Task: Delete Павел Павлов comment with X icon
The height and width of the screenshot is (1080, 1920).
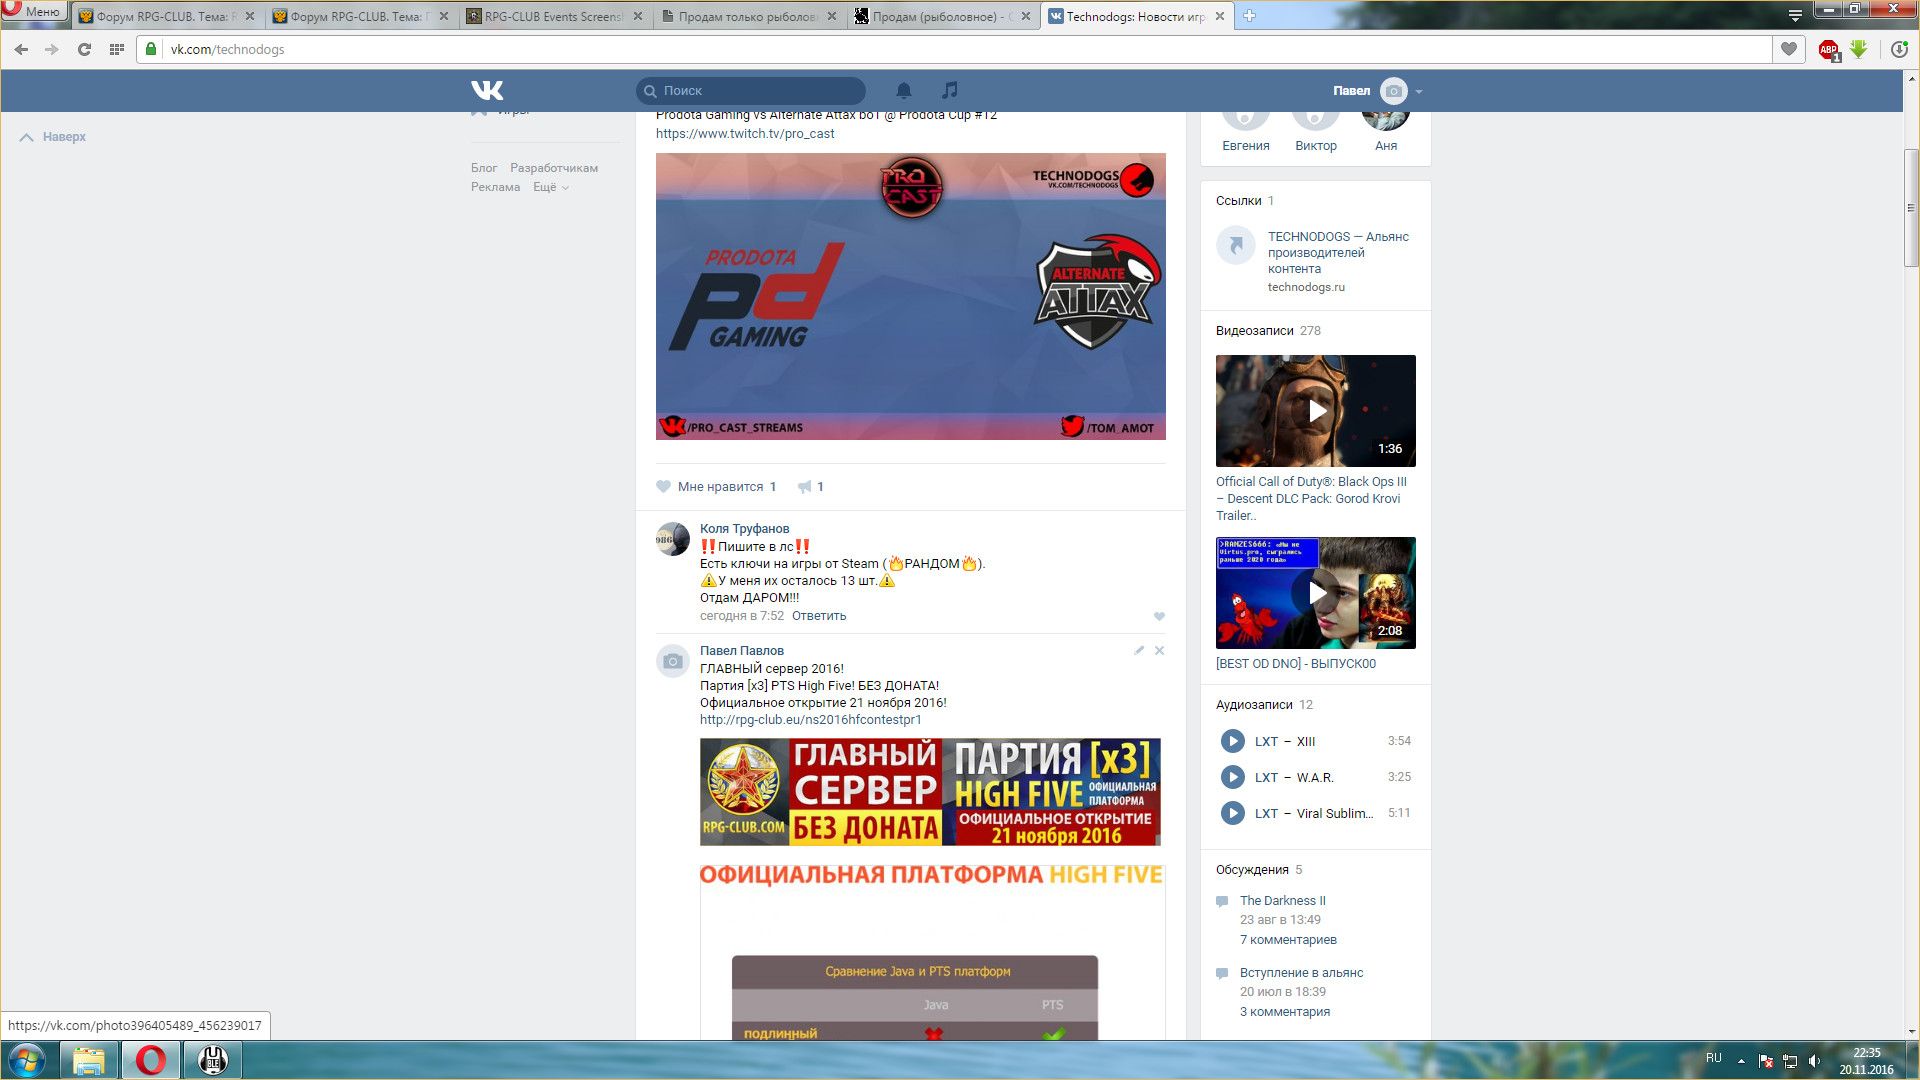Action: point(1159,651)
